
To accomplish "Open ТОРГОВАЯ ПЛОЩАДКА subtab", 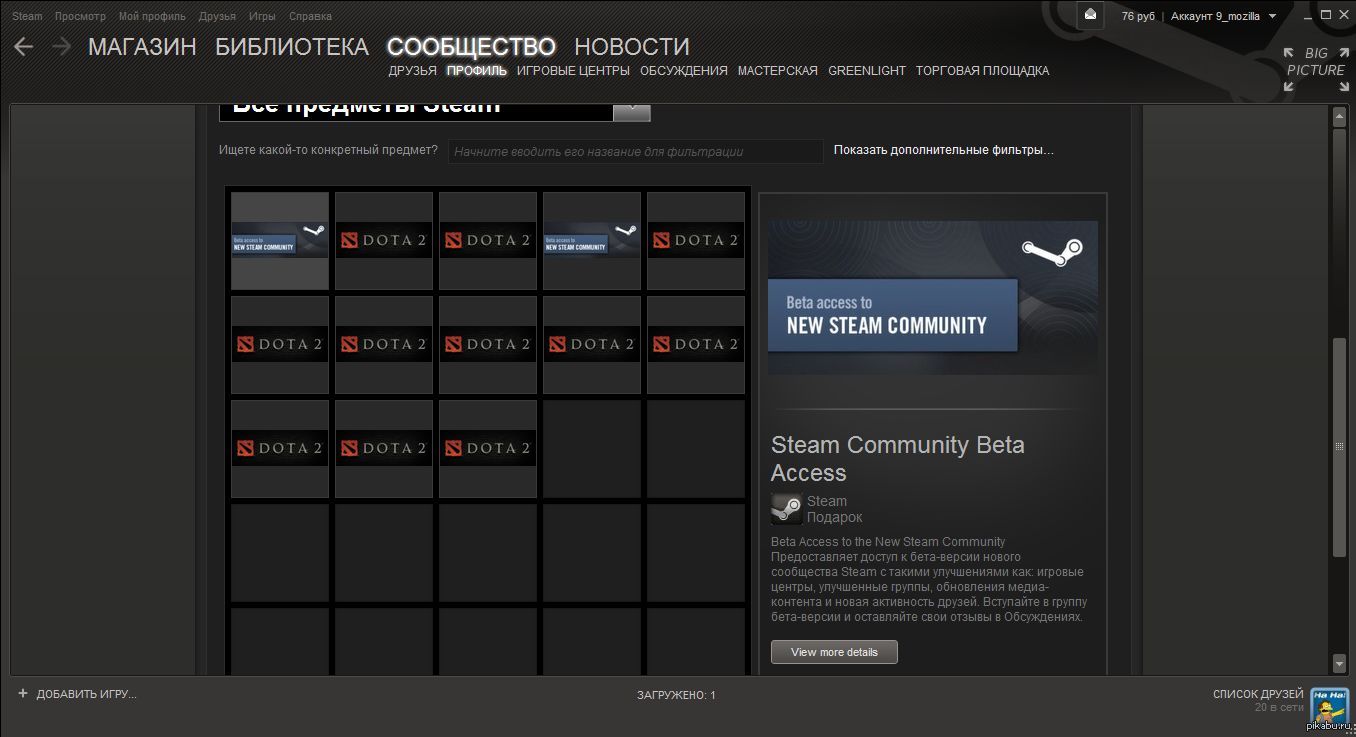I will pyautogui.click(x=982, y=71).
